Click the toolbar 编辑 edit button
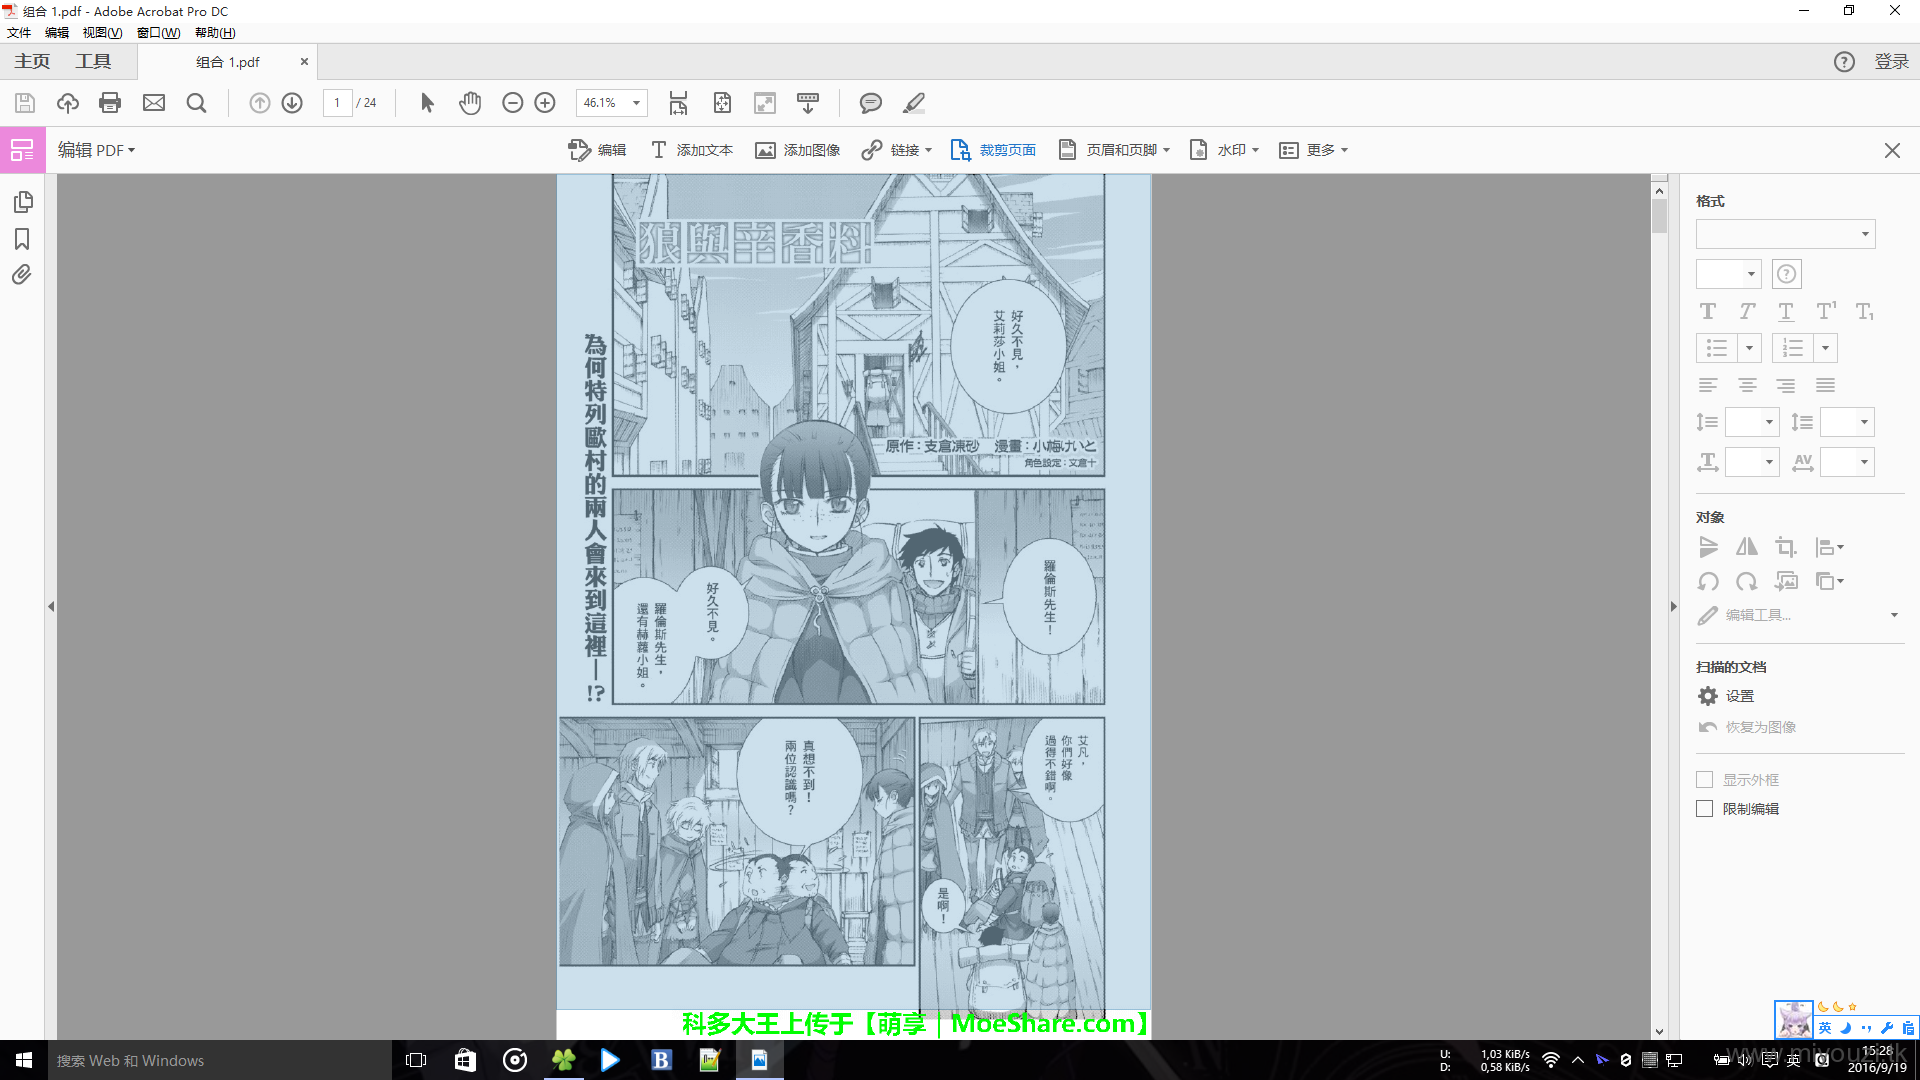1920x1080 pixels. point(597,150)
